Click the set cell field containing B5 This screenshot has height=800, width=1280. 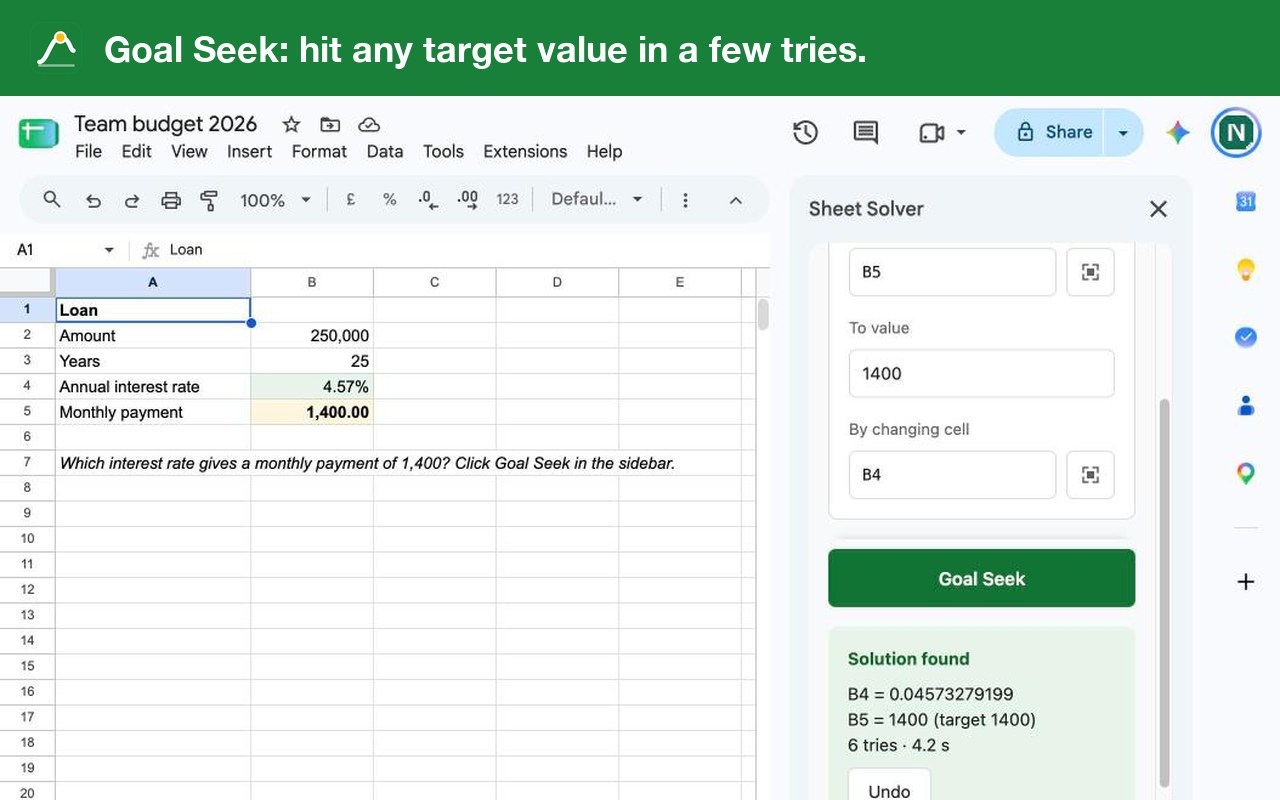952,272
